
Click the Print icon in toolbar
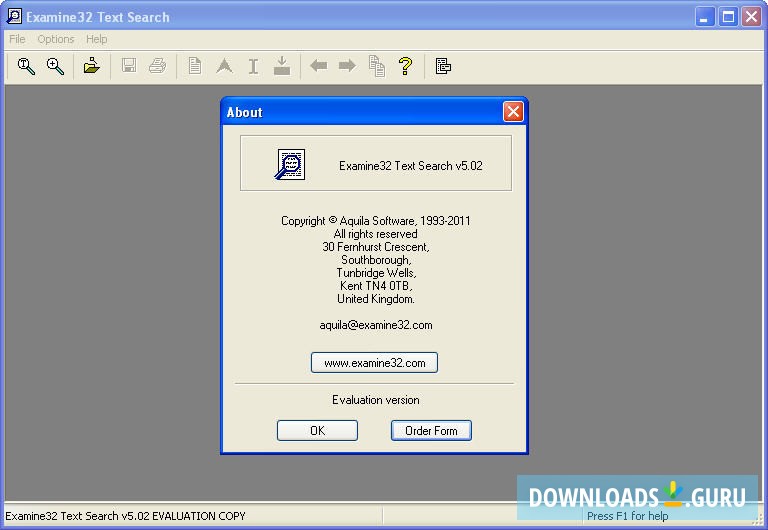[x=158, y=66]
